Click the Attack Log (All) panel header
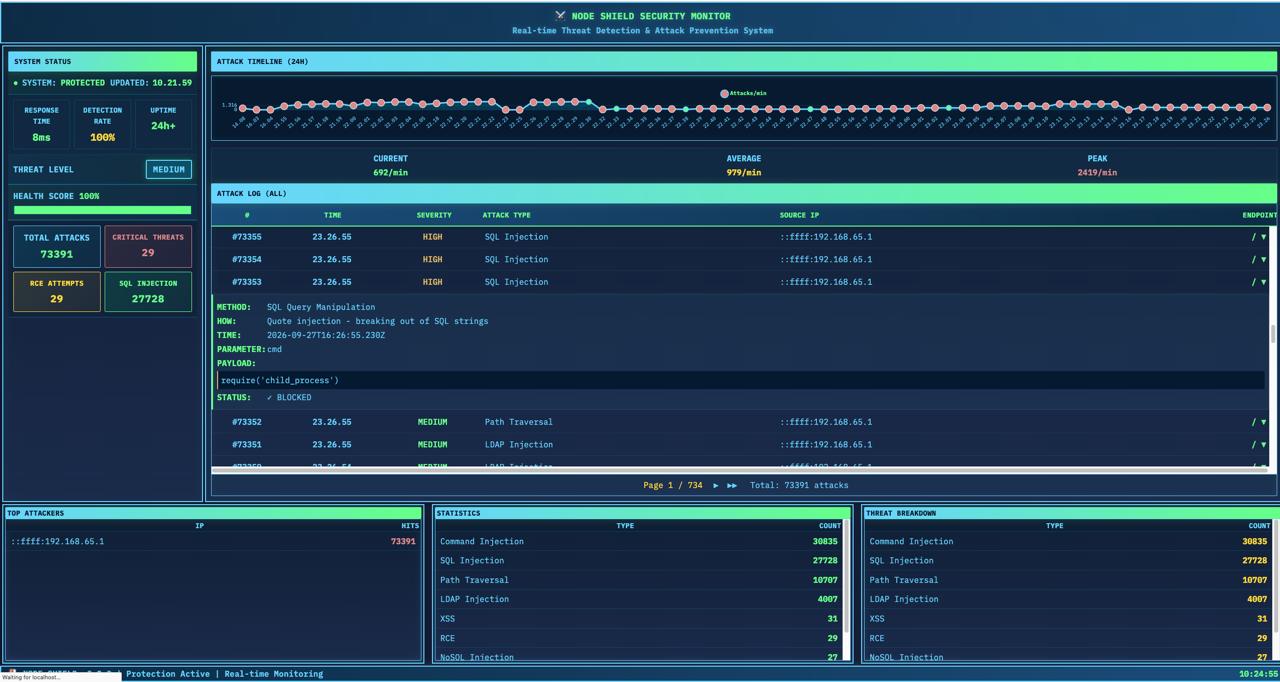This screenshot has height=682, width=1280. click(x=744, y=193)
